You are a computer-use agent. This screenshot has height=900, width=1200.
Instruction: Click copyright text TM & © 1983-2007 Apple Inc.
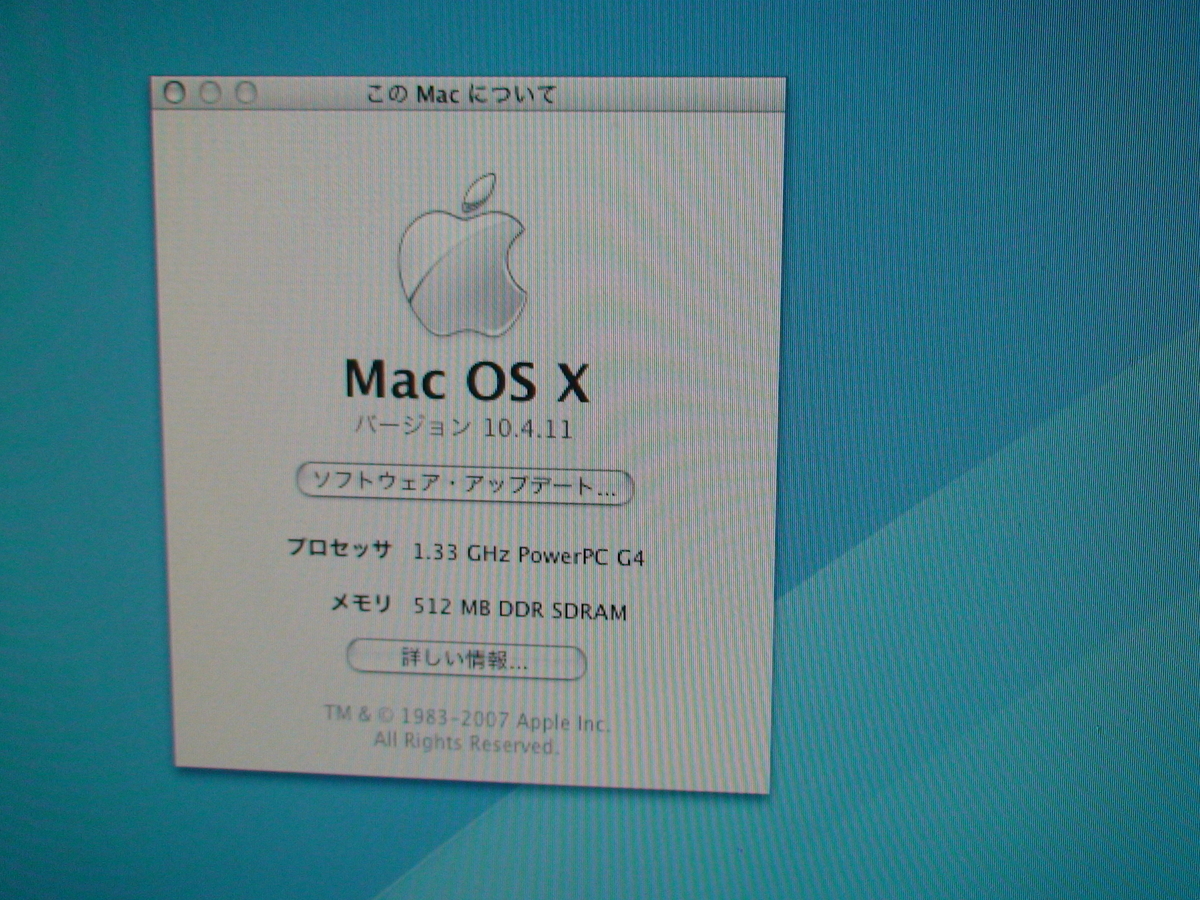click(x=467, y=719)
